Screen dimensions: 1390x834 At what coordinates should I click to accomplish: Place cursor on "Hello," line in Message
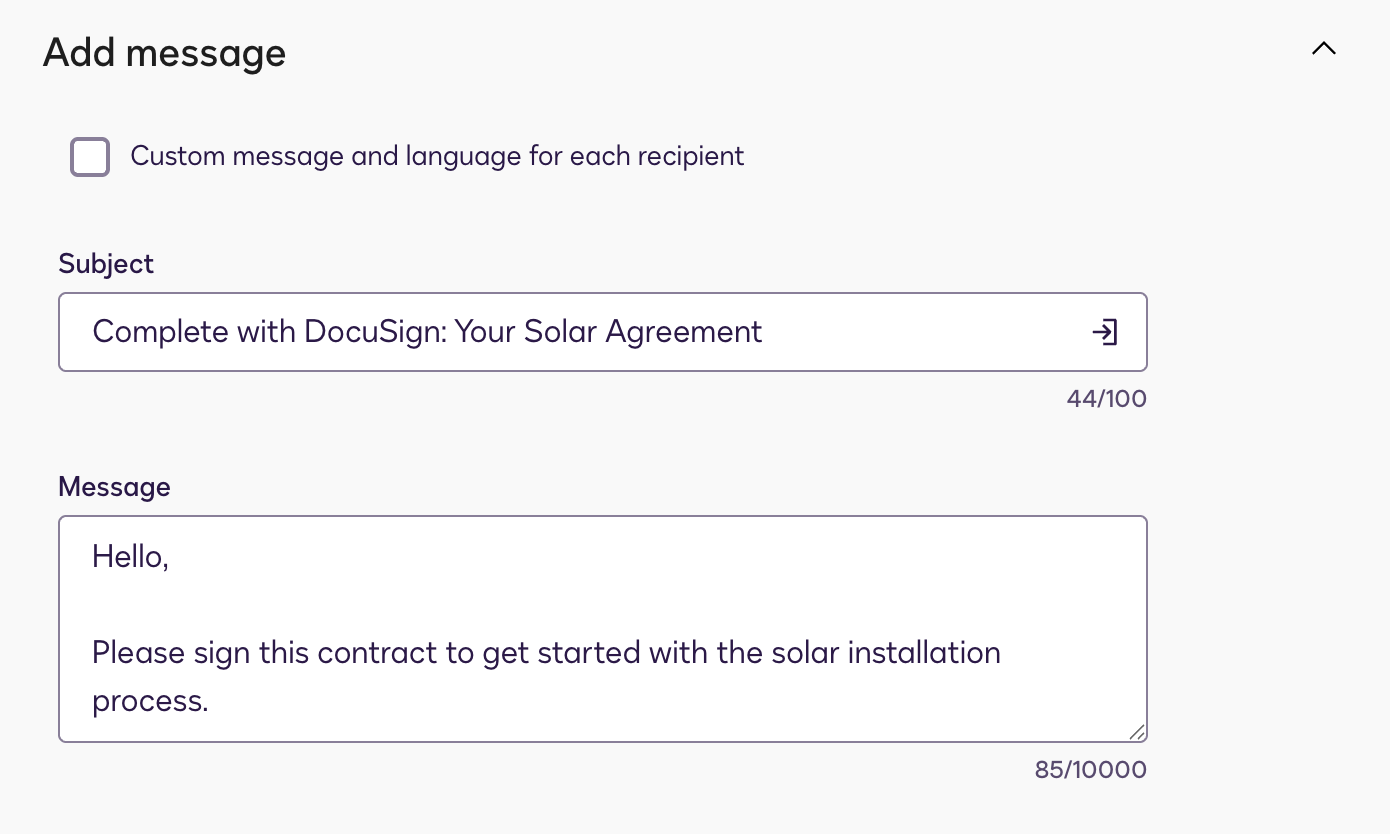130,557
